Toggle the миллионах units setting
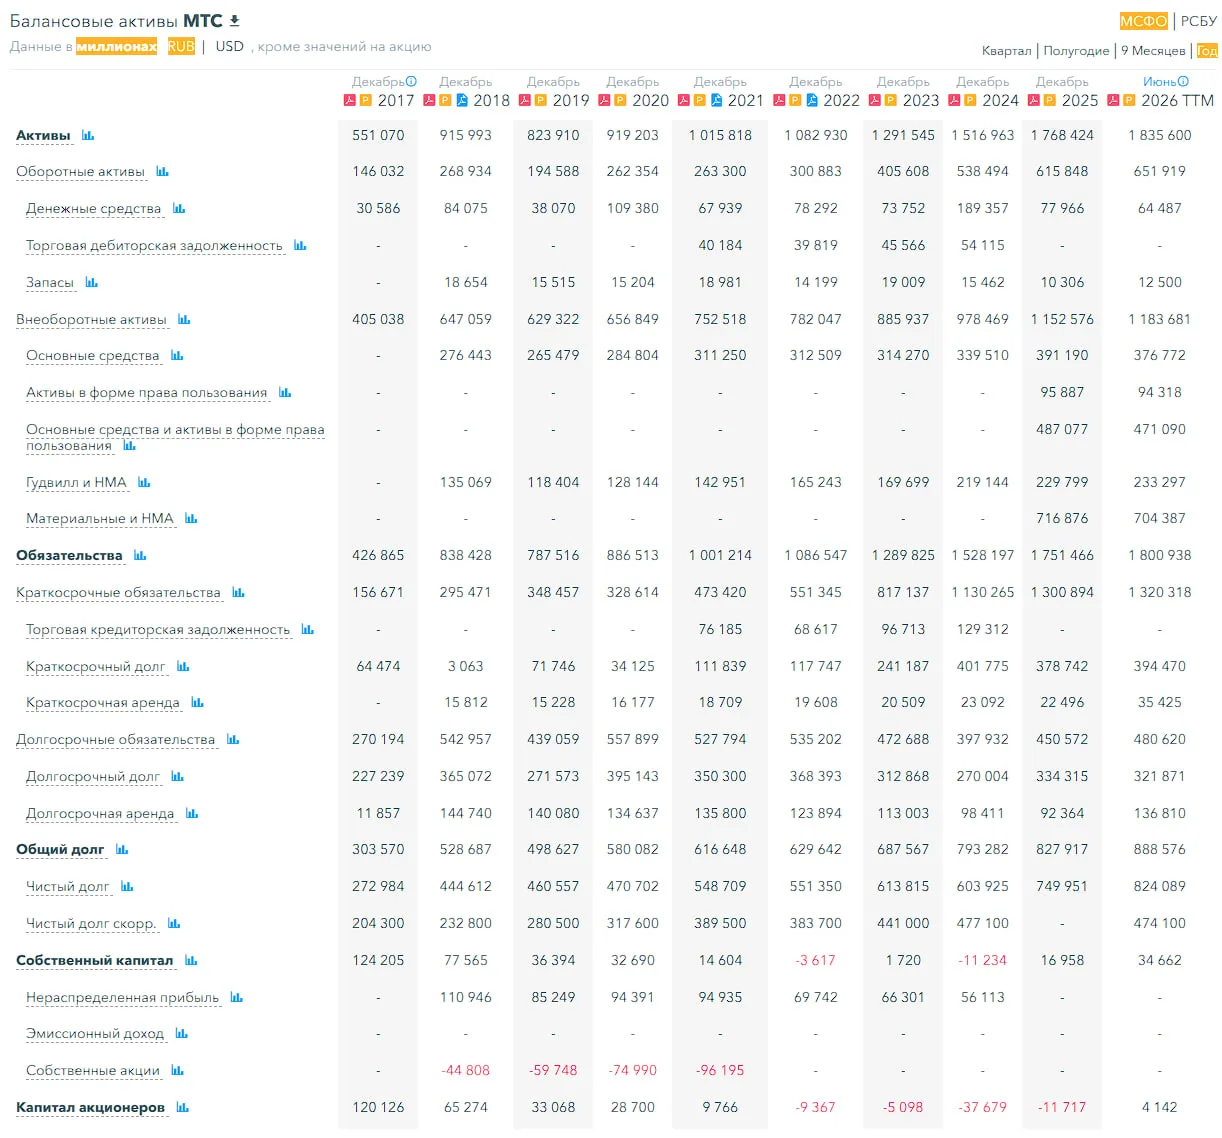1222x1138 pixels. (116, 46)
